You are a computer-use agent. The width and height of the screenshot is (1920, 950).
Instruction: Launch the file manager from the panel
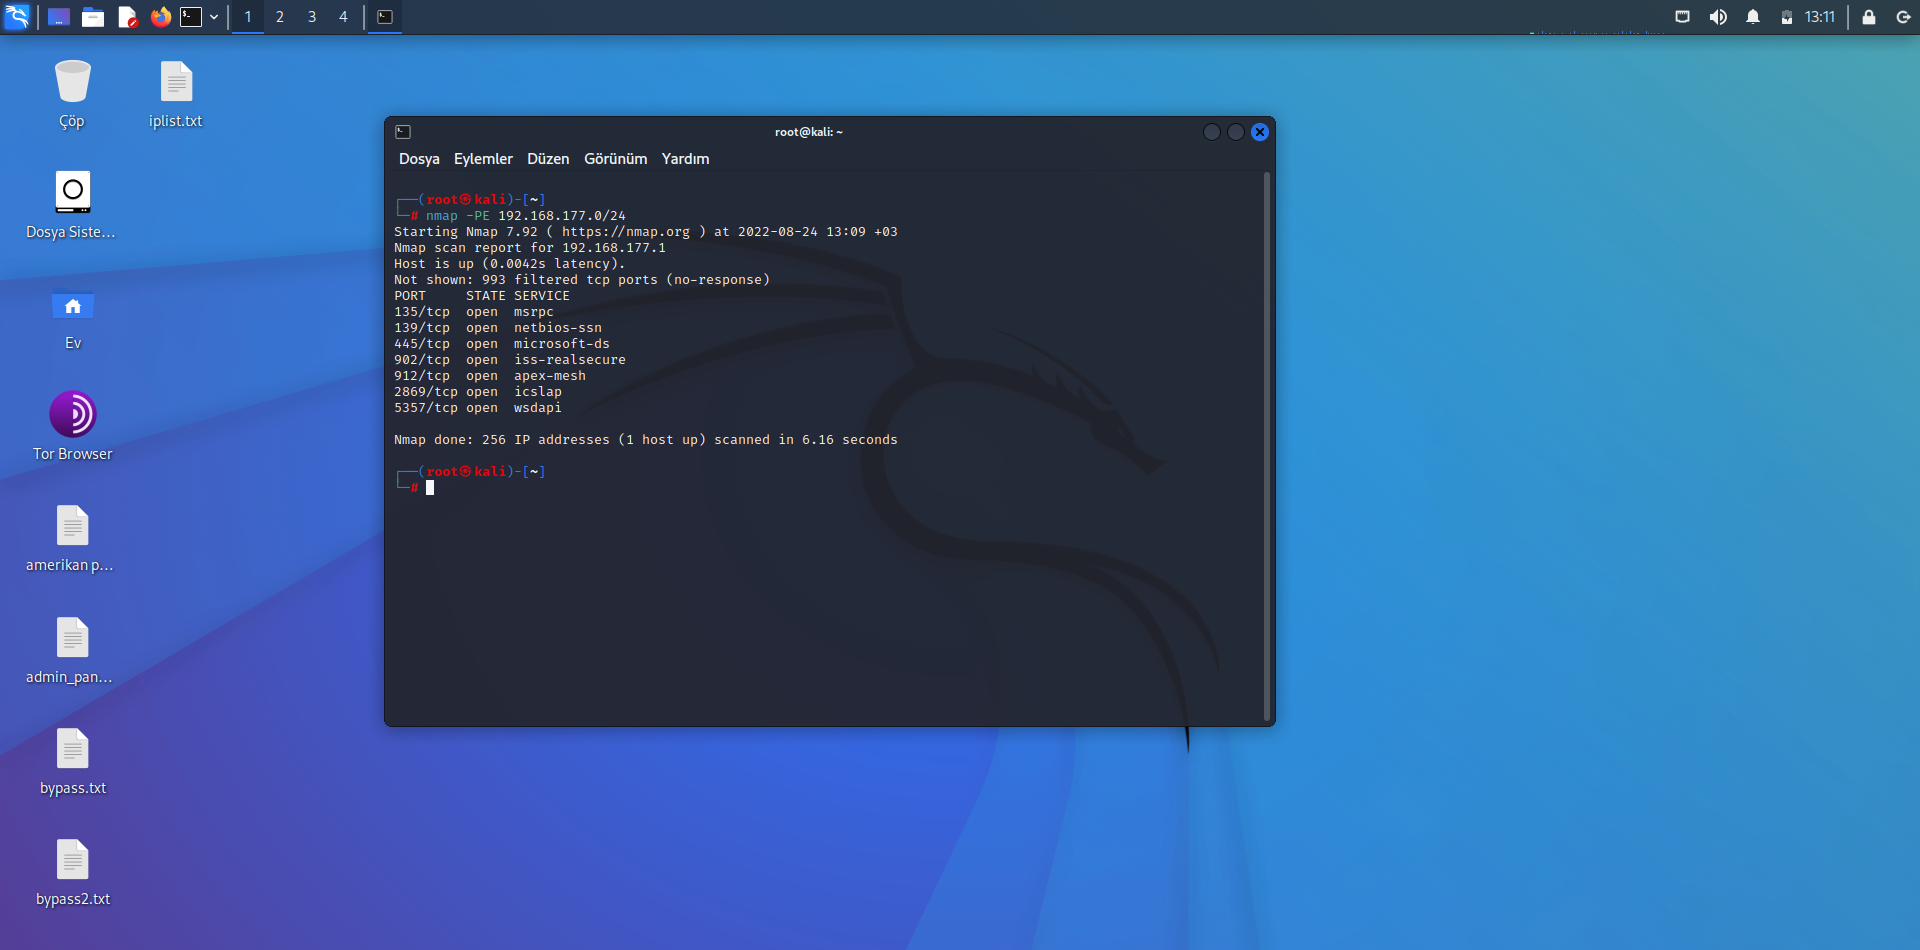coord(93,17)
